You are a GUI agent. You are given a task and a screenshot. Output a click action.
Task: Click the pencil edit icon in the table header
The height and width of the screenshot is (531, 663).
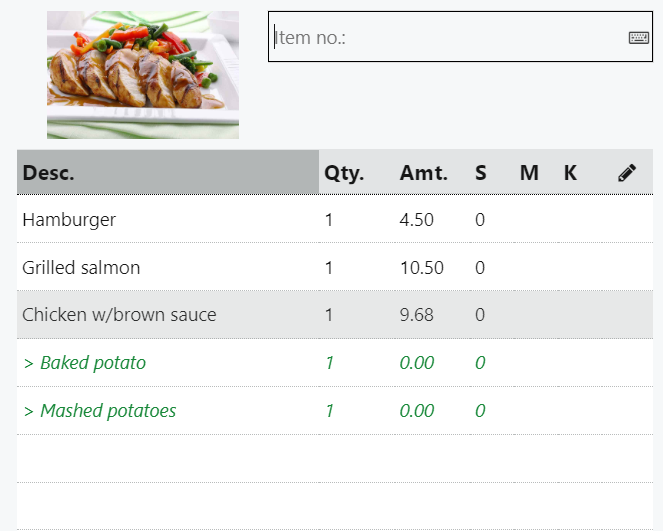(x=627, y=173)
